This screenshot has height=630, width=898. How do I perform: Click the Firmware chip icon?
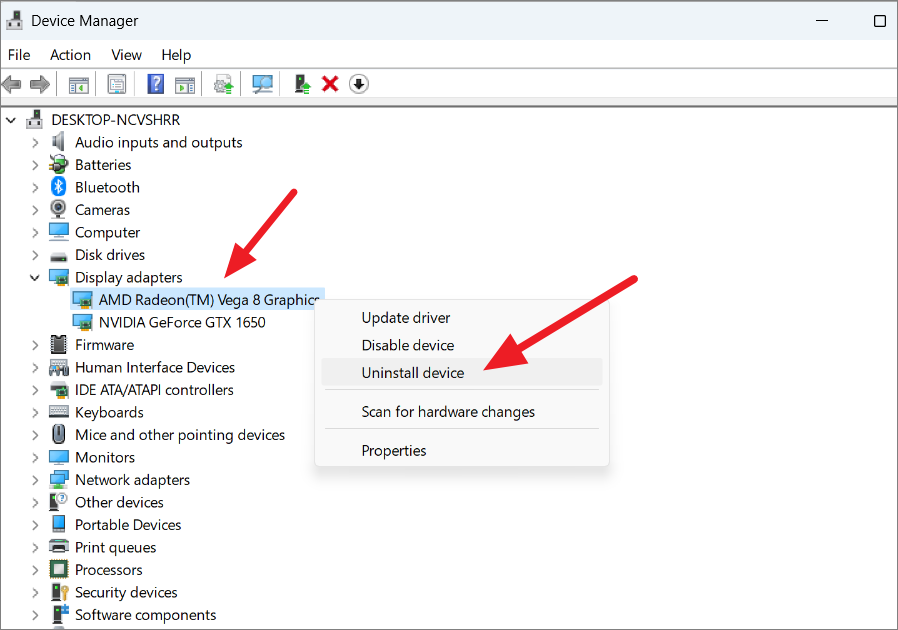(58, 344)
